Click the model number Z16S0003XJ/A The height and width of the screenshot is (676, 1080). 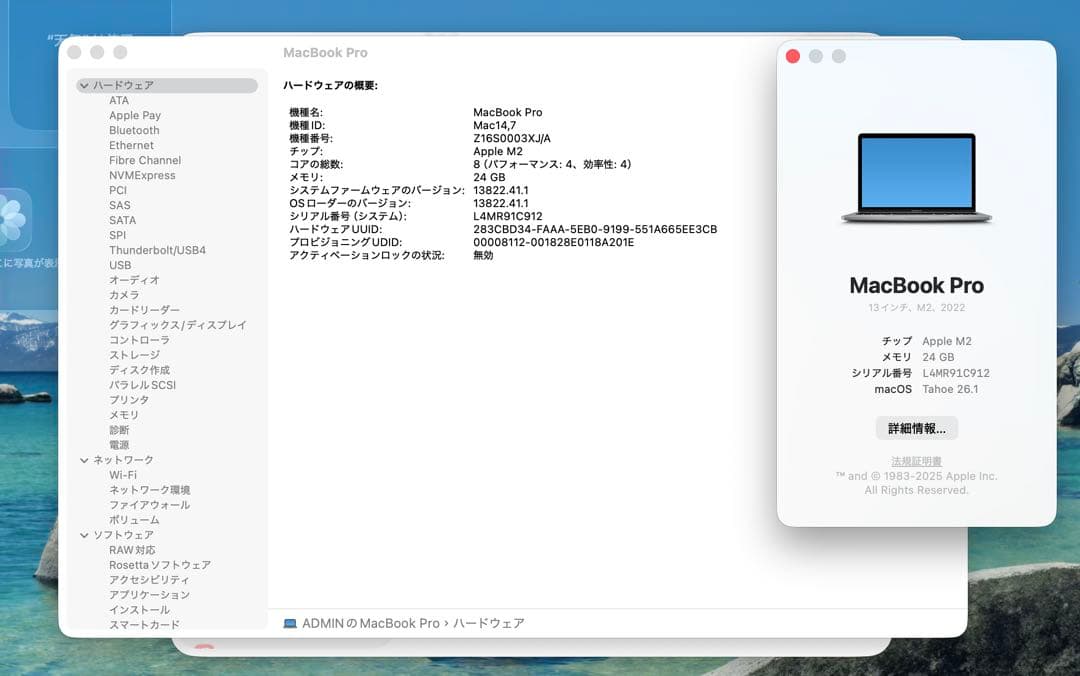pyautogui.click(x=512, y=139)
